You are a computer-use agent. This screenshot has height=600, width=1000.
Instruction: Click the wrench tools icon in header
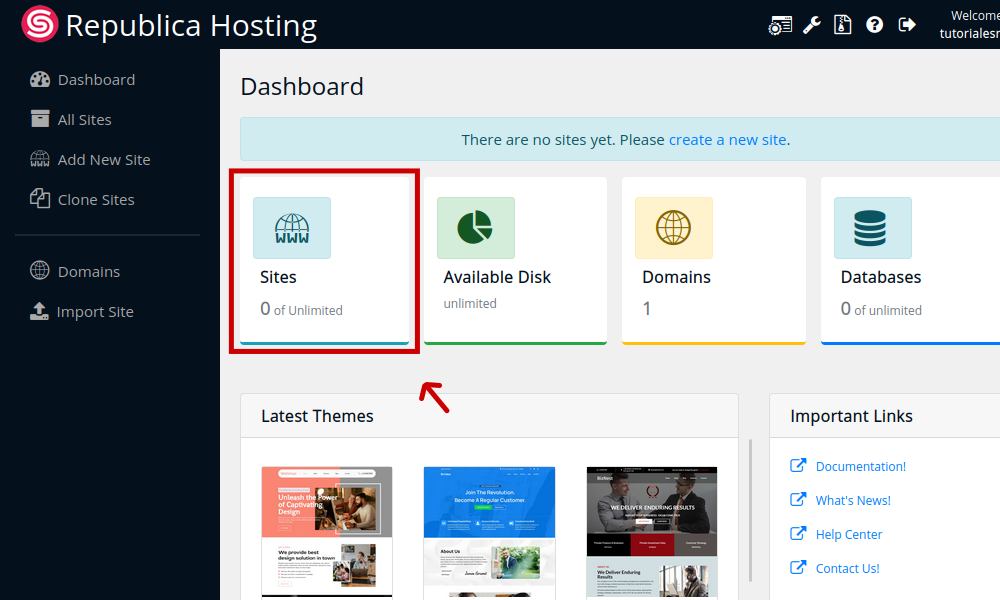point(812,25)
